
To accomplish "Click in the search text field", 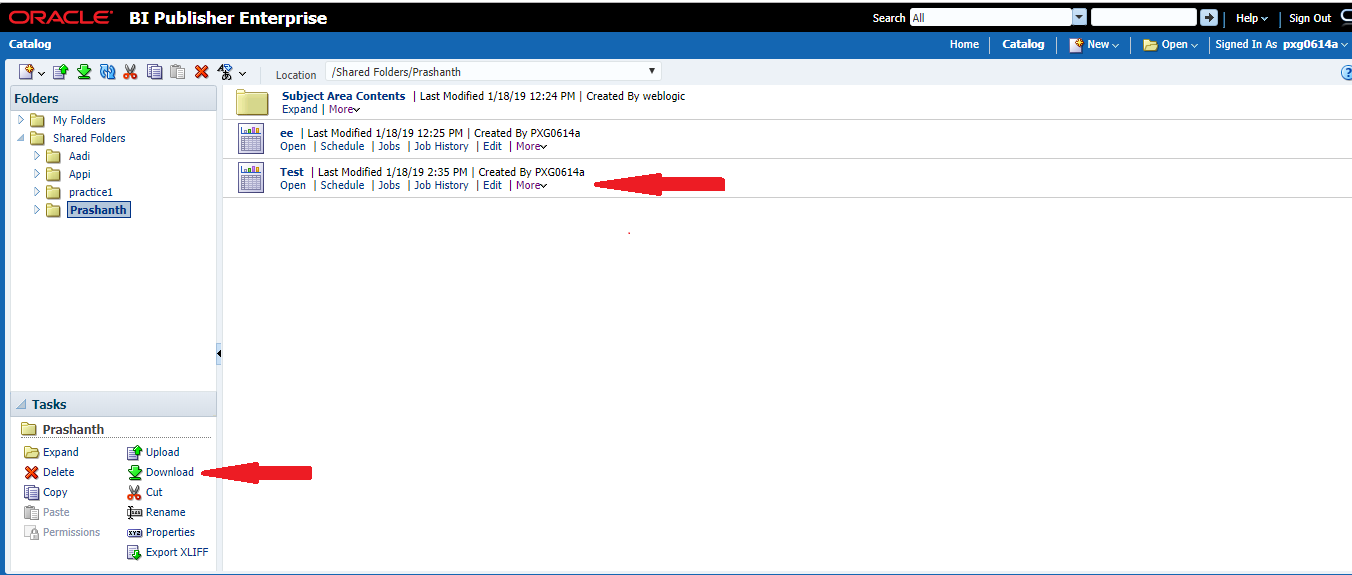I will click(1143, 18).
